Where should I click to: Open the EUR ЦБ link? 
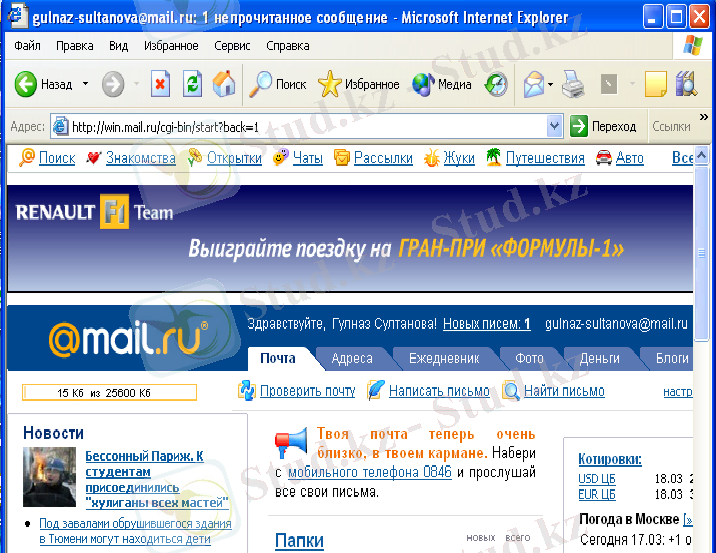[x=597, y=495]
